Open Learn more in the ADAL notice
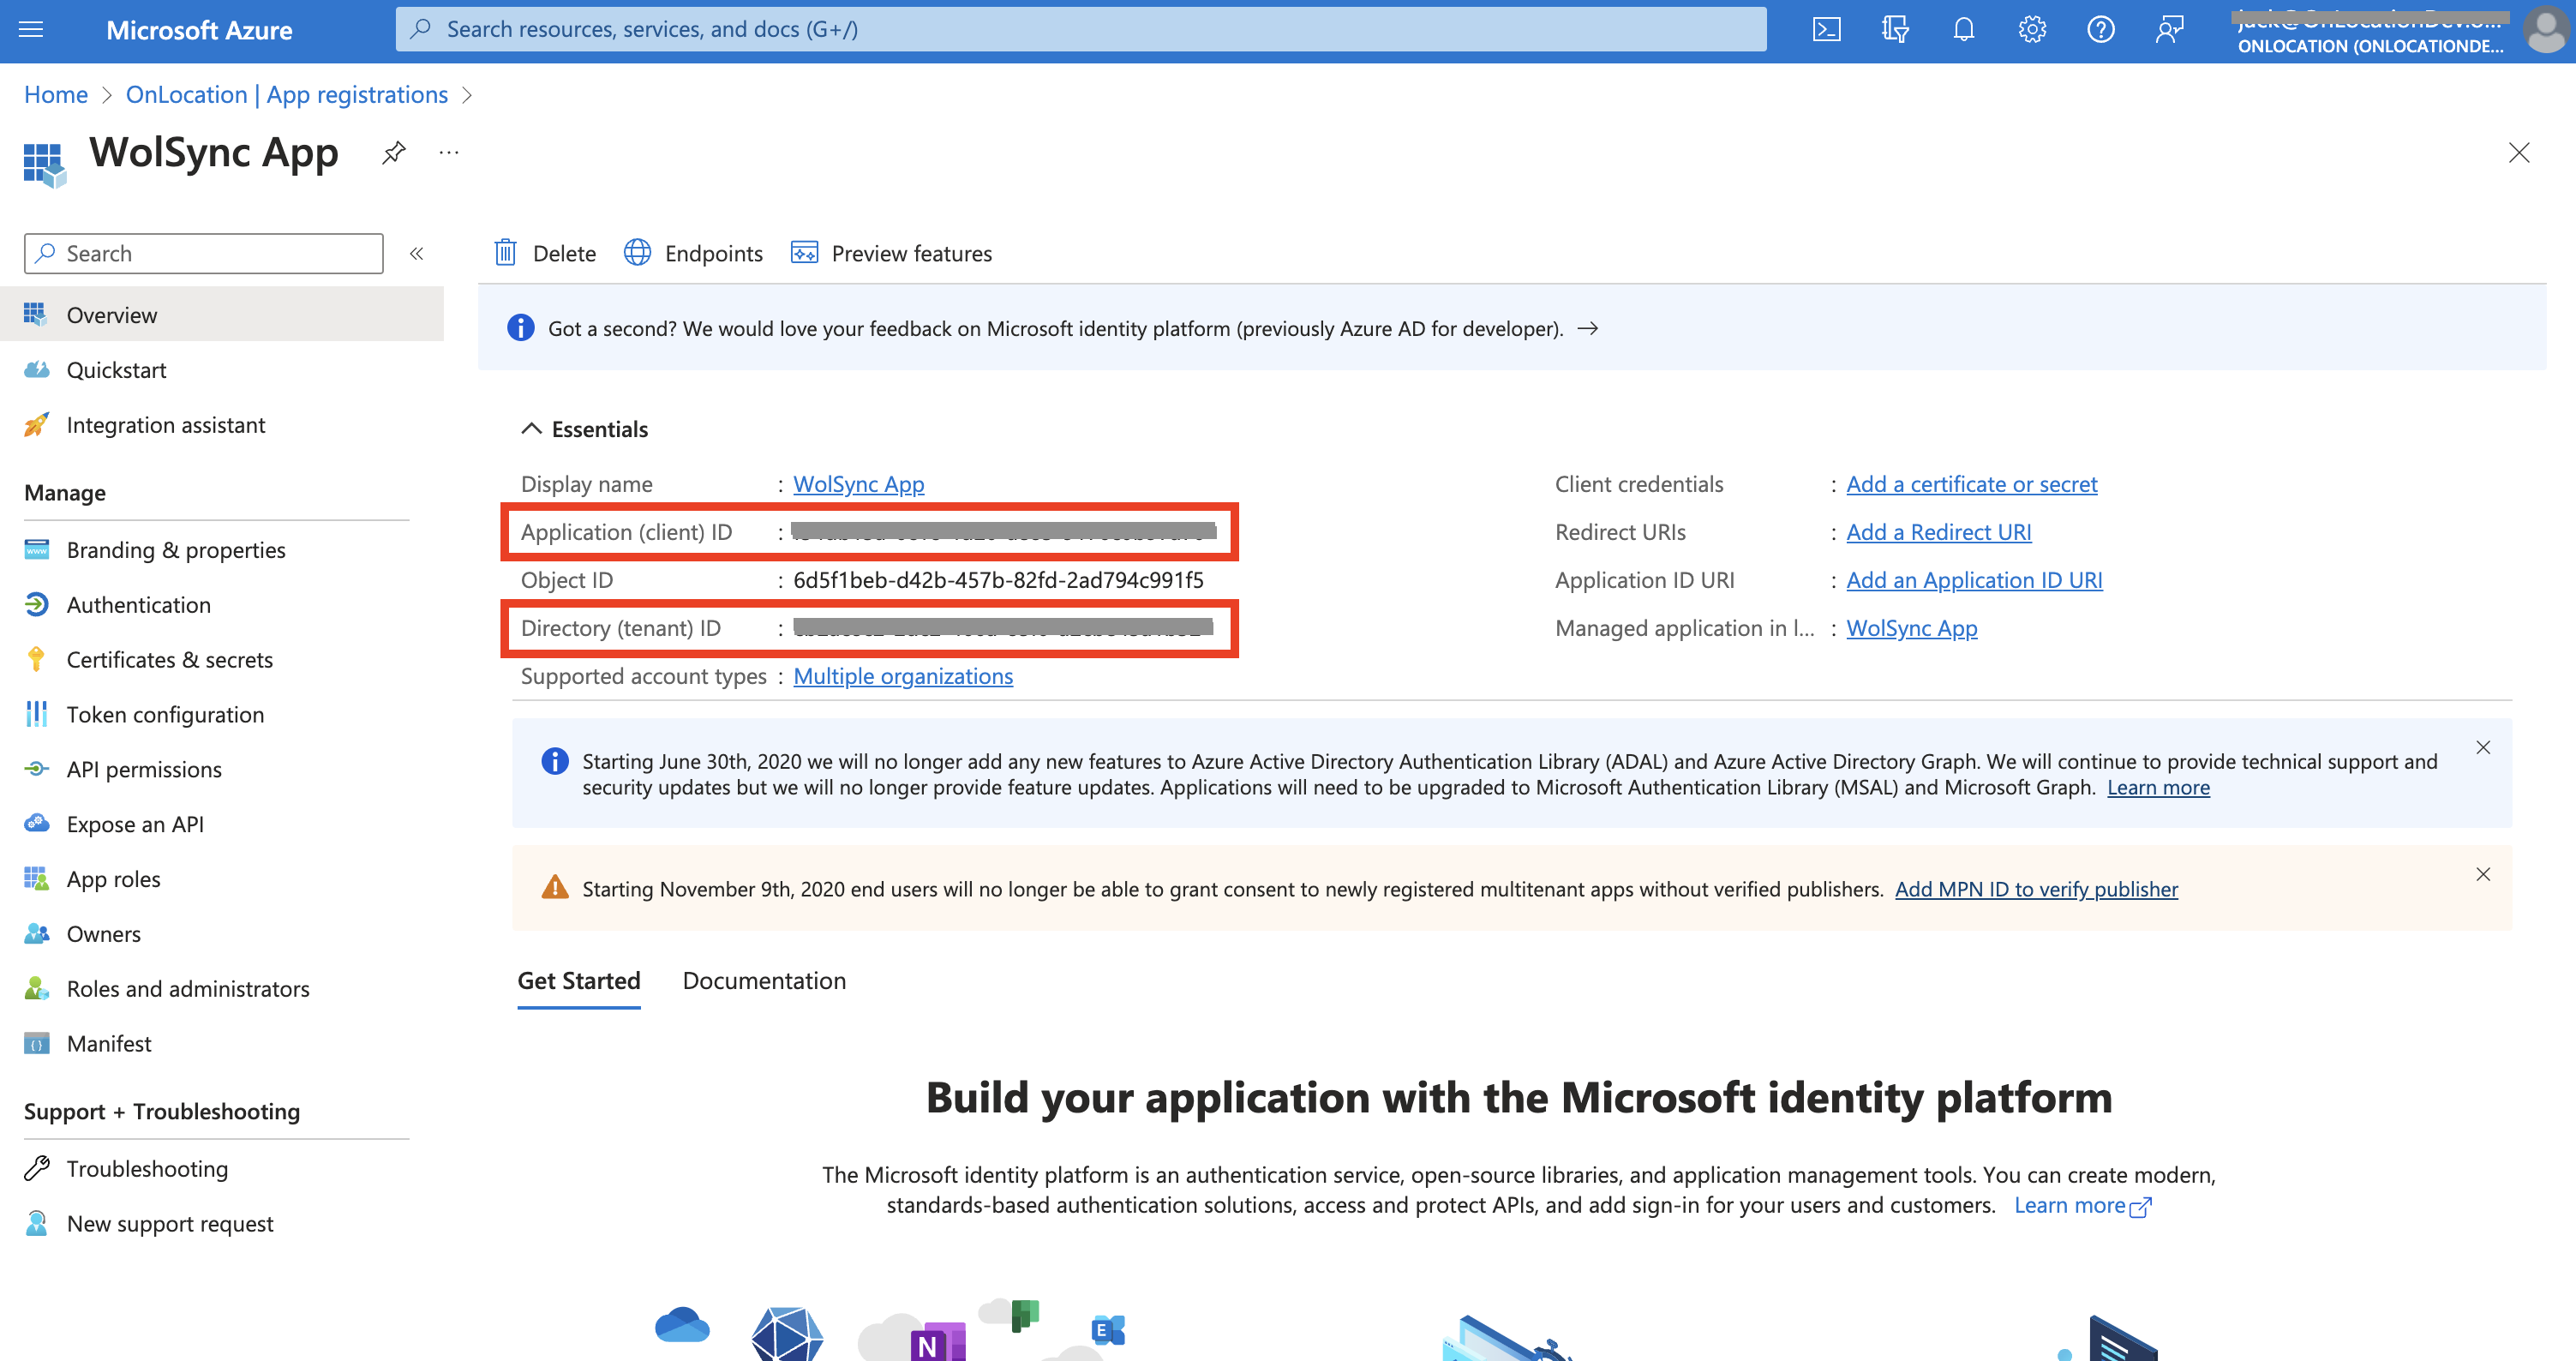 click(2158, 787)
